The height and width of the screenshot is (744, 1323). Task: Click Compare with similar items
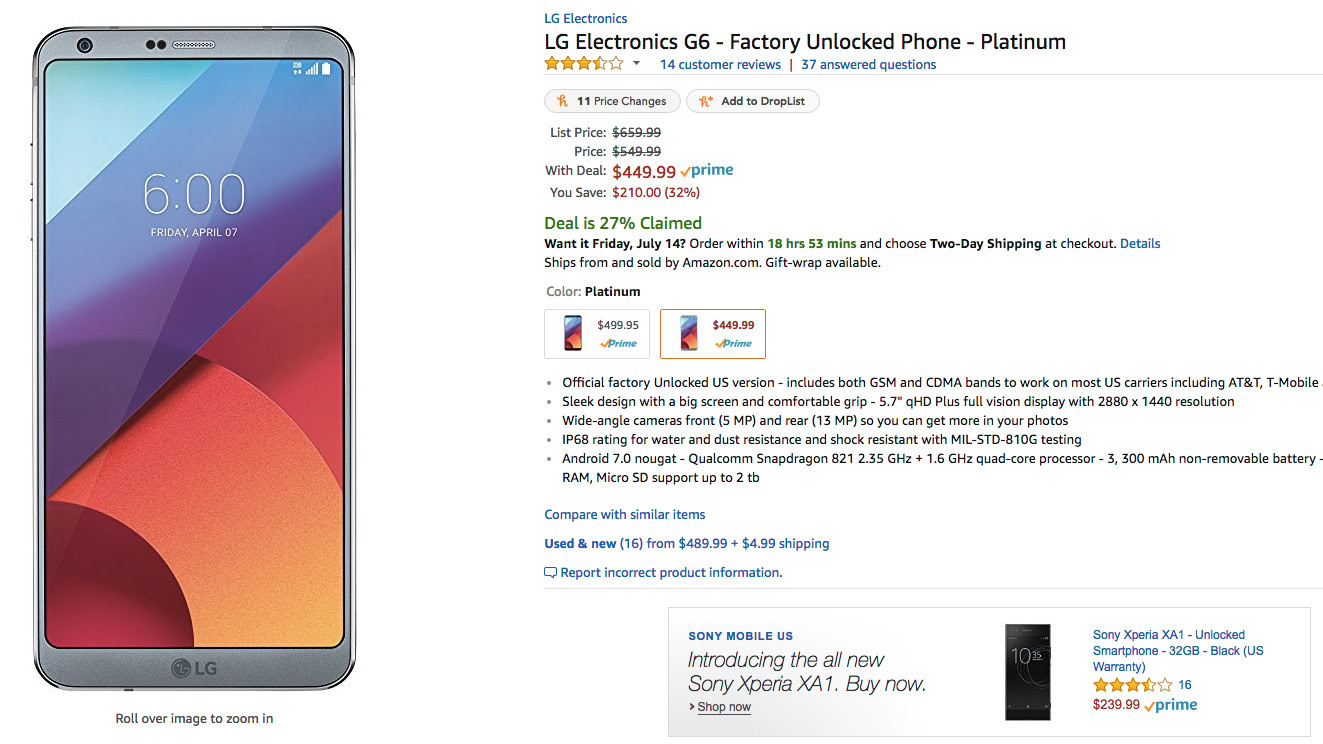click(624, 514)
